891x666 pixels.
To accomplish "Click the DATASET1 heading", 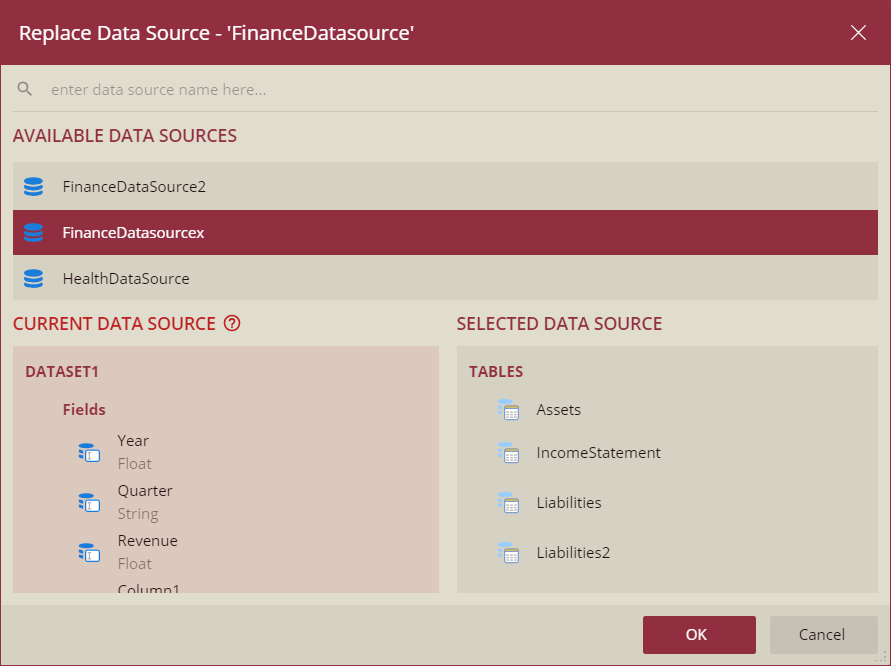I will point(62,372).
